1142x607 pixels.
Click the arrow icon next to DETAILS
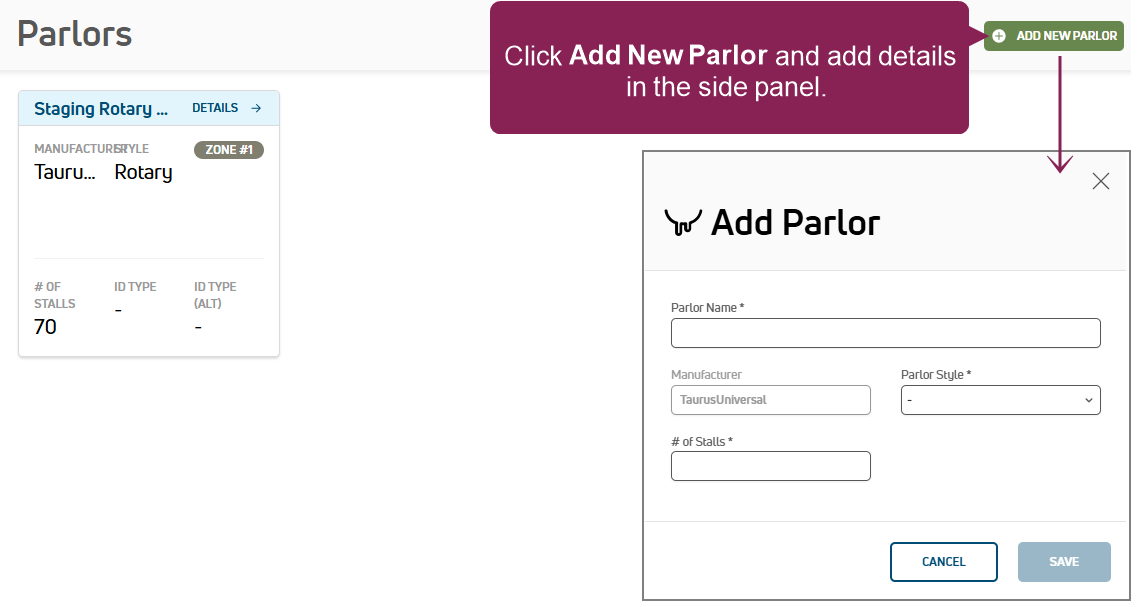tap(256, 108)
